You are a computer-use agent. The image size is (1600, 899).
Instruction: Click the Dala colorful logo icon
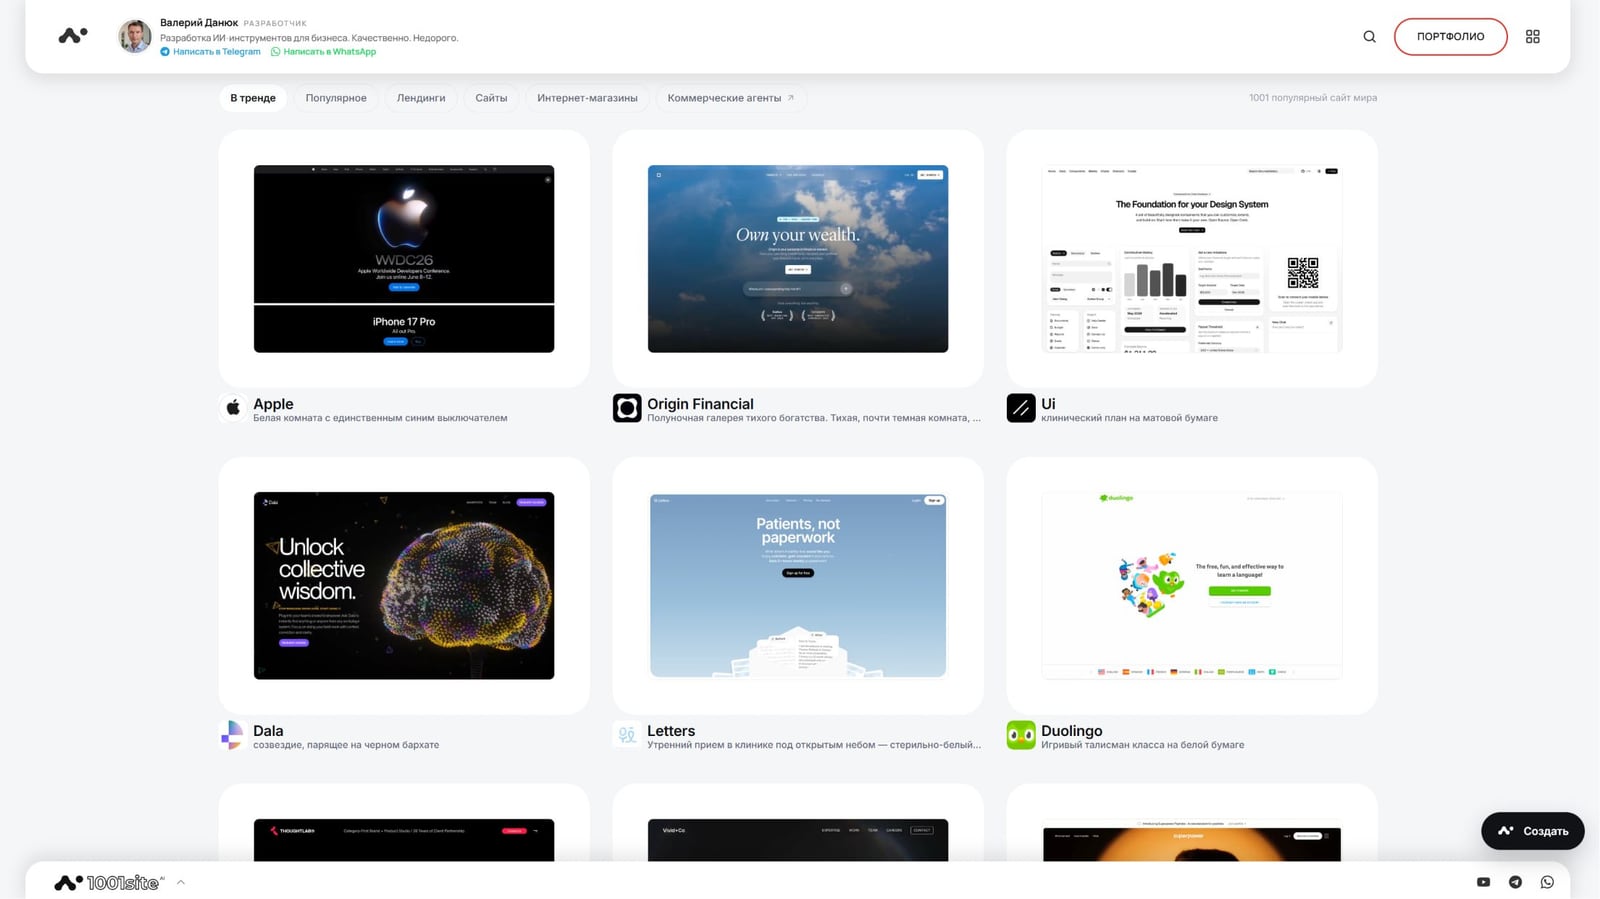[x=233, y=735]
